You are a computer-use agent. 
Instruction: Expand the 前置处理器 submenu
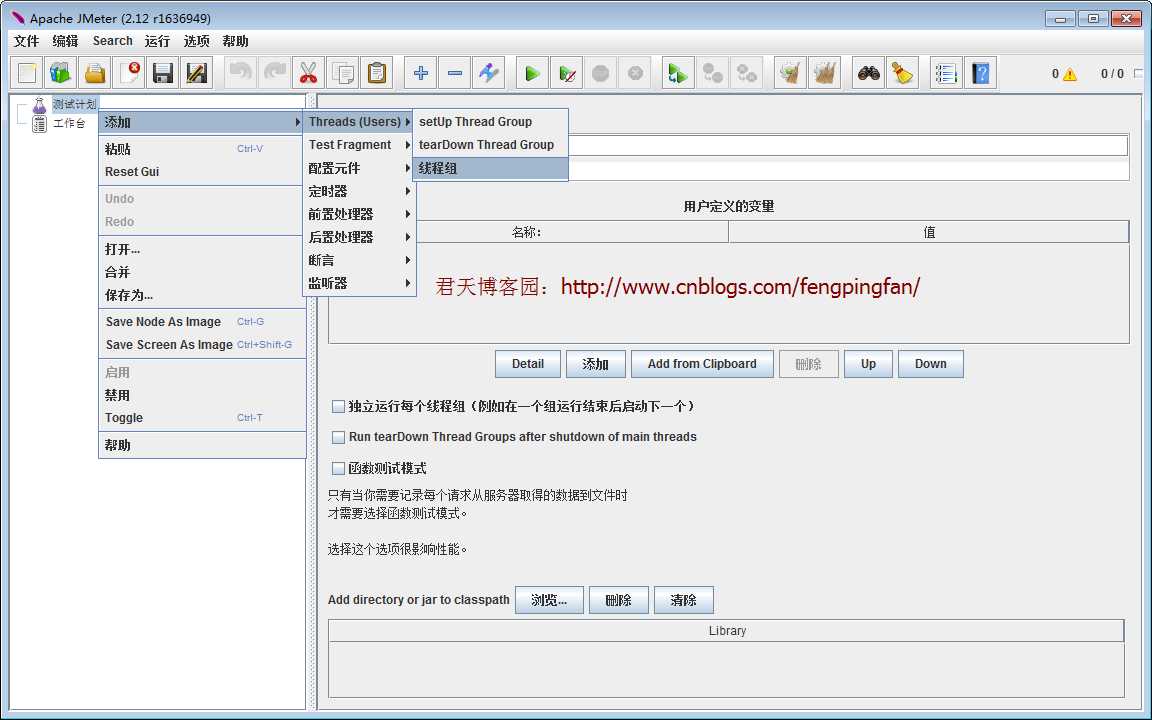pos(359,214)
